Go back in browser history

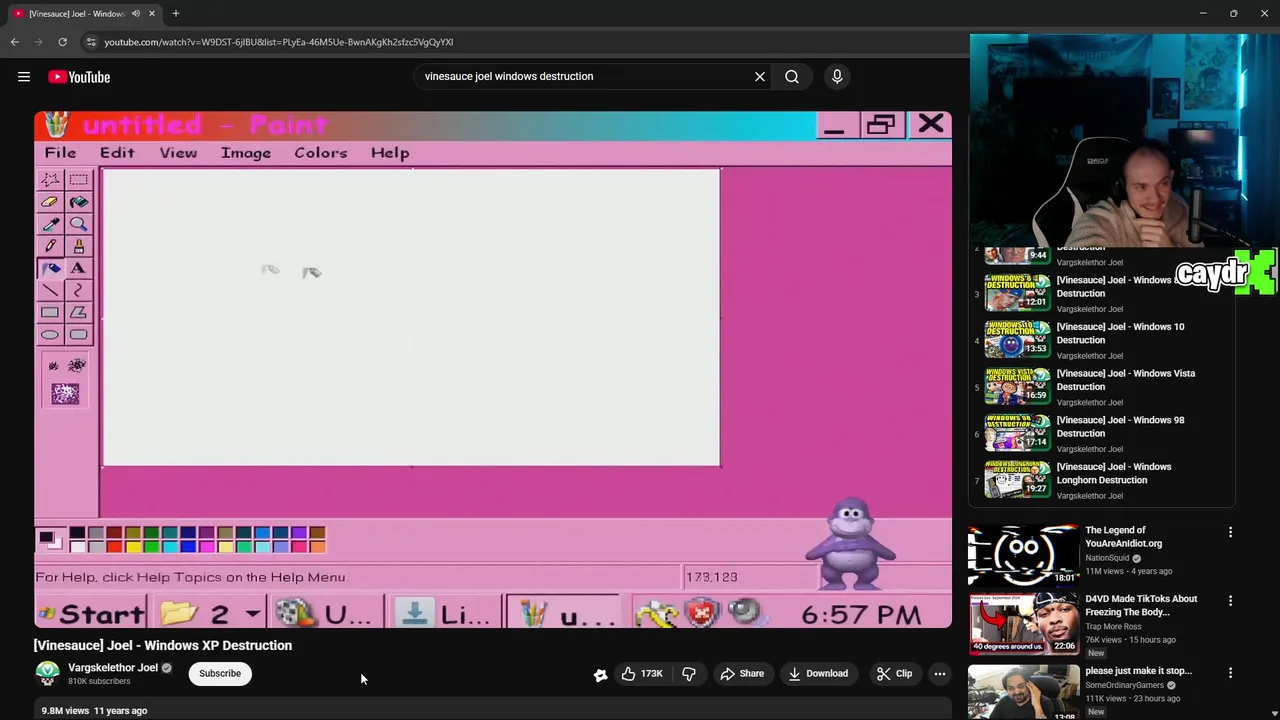pos(15,42)
